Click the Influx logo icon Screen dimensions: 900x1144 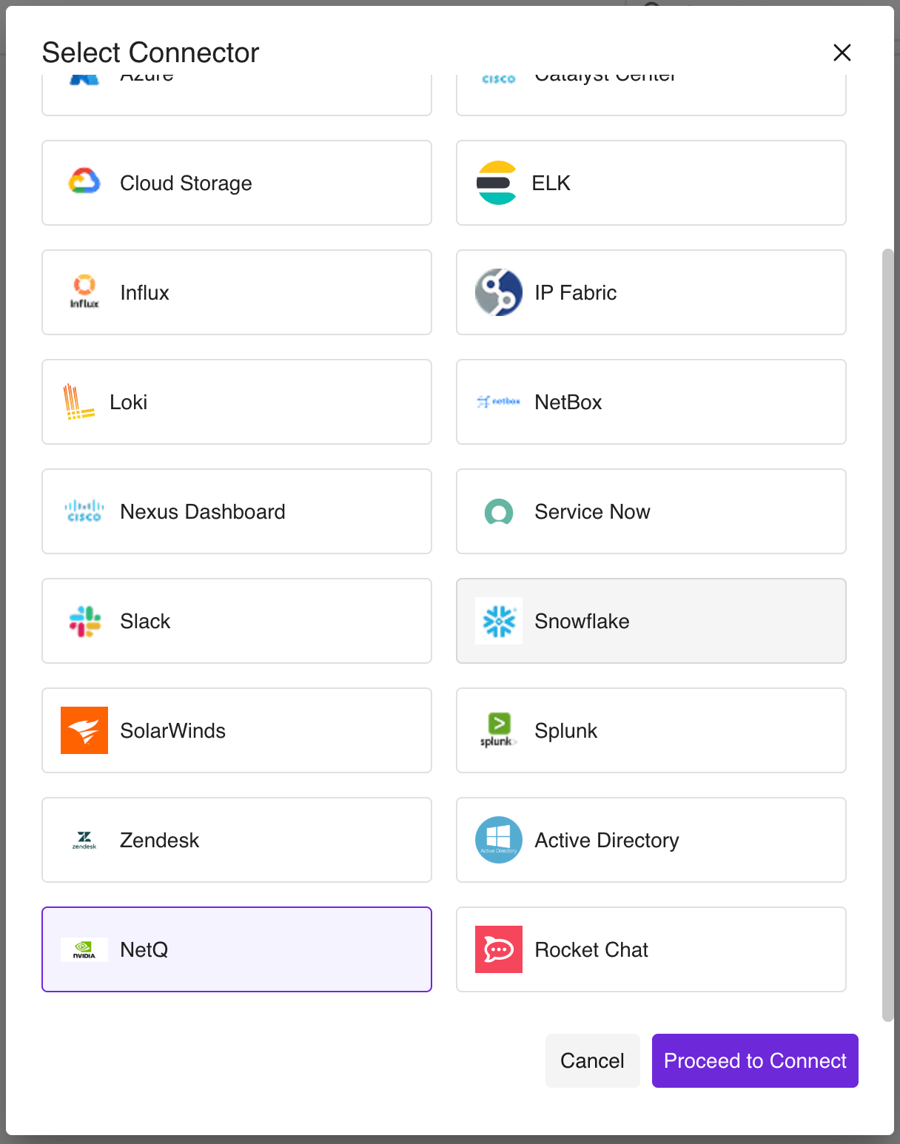[84, 292]
